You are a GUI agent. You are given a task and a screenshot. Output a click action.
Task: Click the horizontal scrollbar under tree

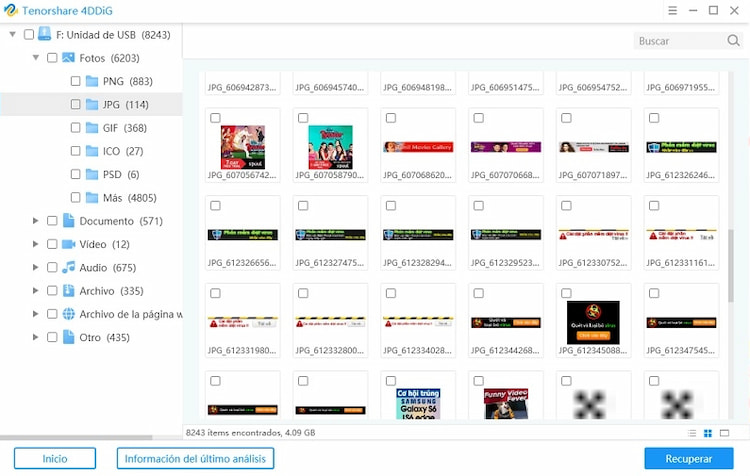[76, 437]
